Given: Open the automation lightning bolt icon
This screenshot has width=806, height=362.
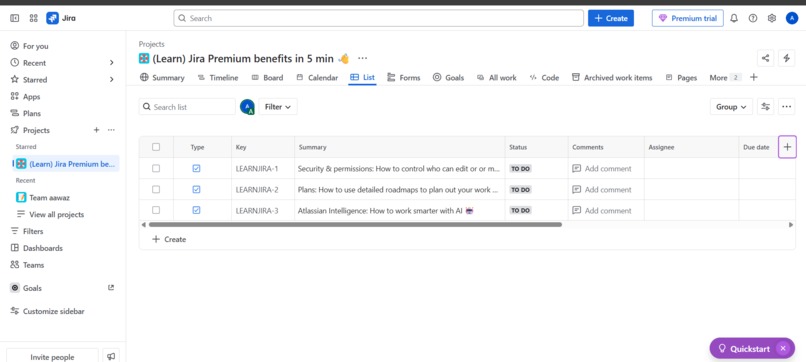Looking at the screenshot, I should [786, 58].
